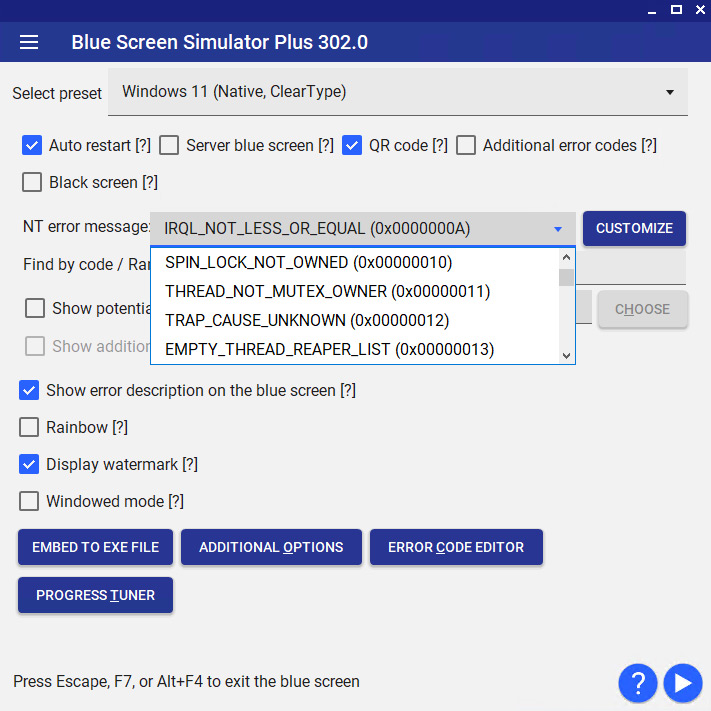Start the blue screen with the play button
Screen dimensions: 711x711
click(682, 682)
